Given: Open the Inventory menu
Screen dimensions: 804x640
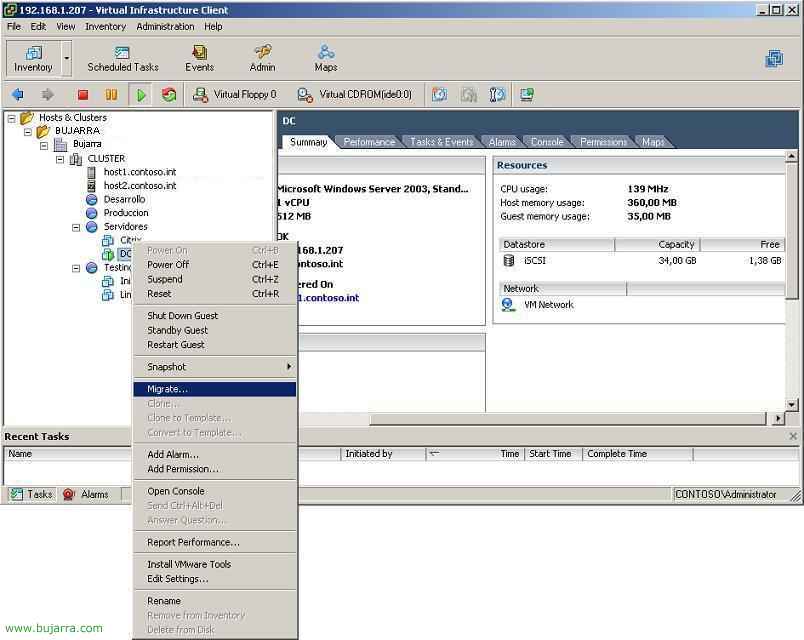Looking at the screenshot, I should click(105, 26).
